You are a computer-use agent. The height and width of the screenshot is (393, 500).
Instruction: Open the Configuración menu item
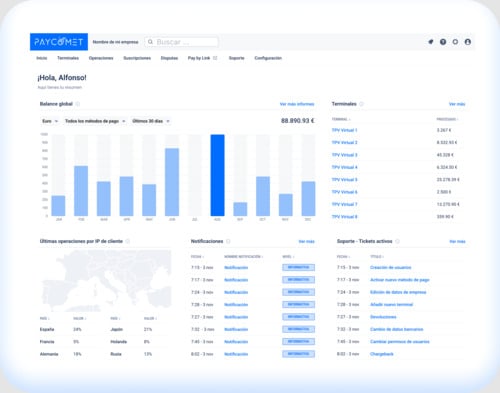[x=268, y=58]
